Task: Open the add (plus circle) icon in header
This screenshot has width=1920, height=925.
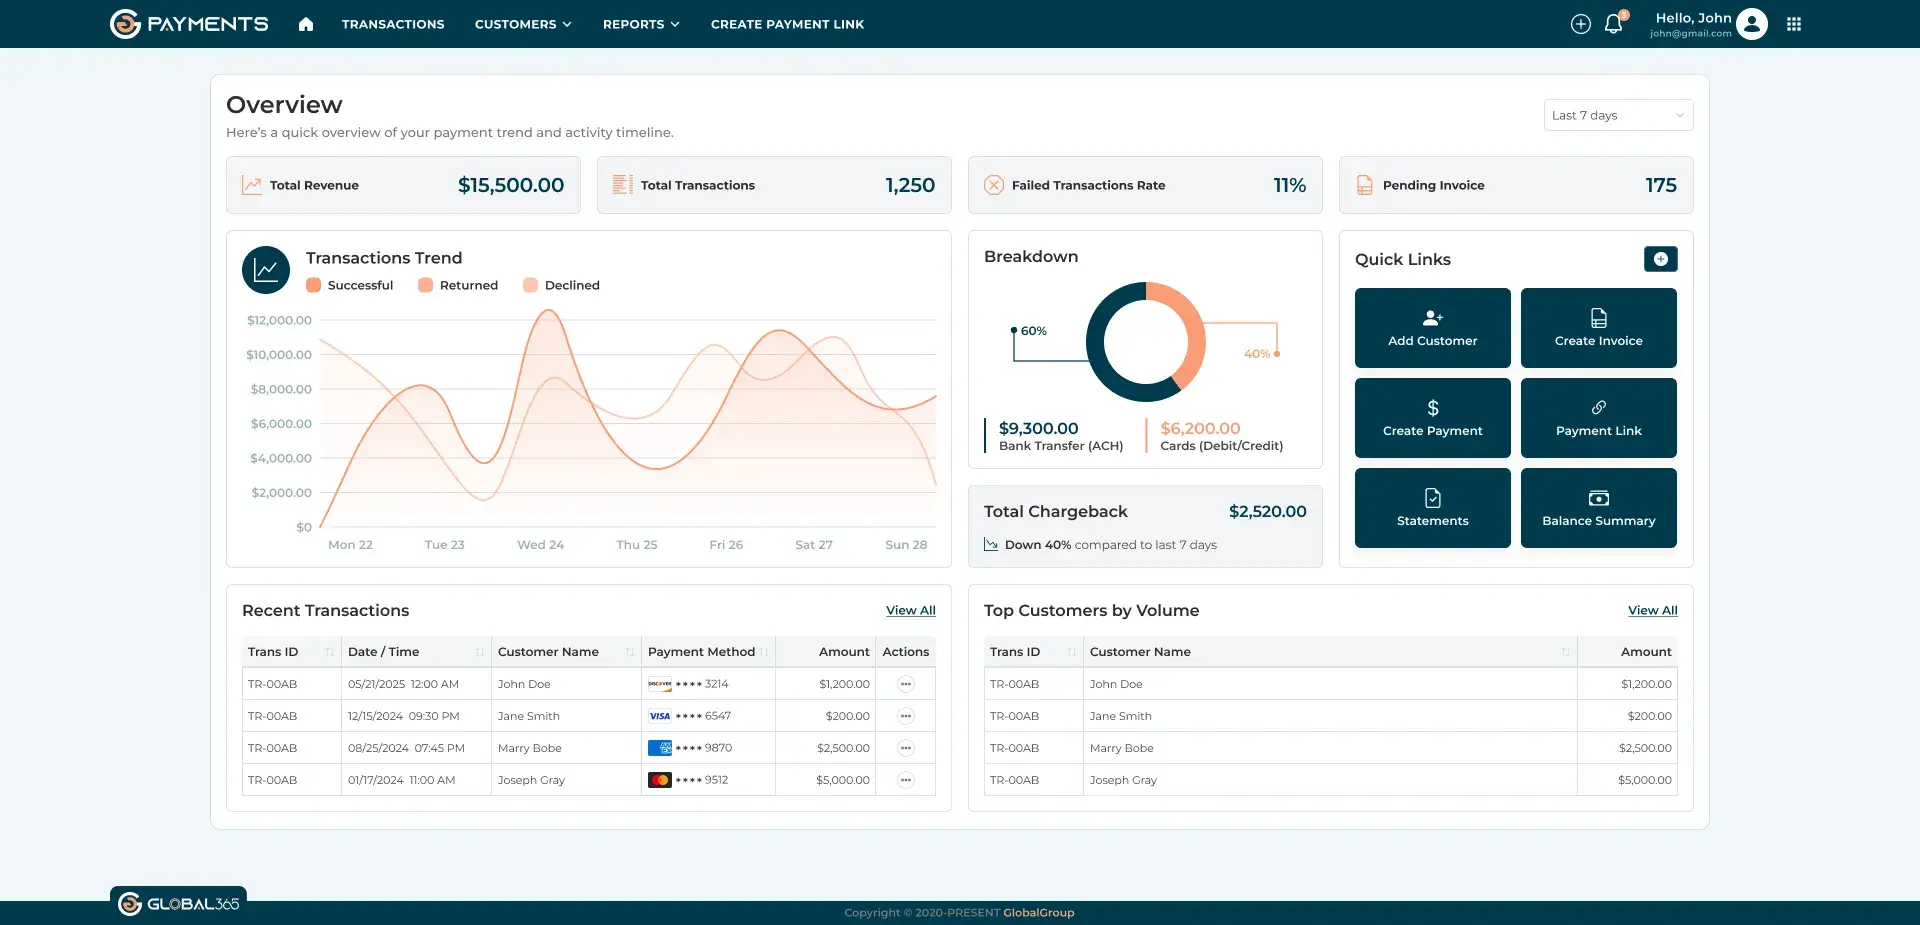Action: [x=1580, y=24]
